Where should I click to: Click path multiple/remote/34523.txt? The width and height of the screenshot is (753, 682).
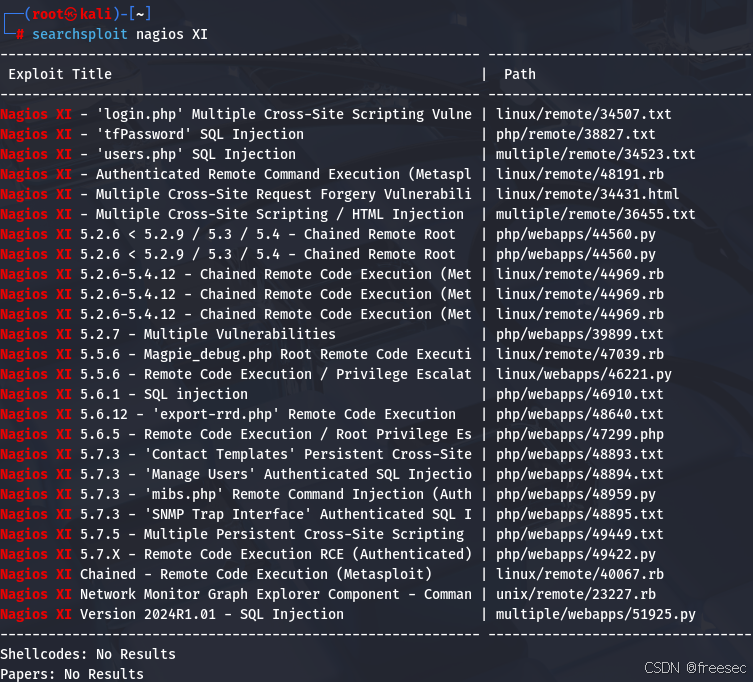coord(595,154)
